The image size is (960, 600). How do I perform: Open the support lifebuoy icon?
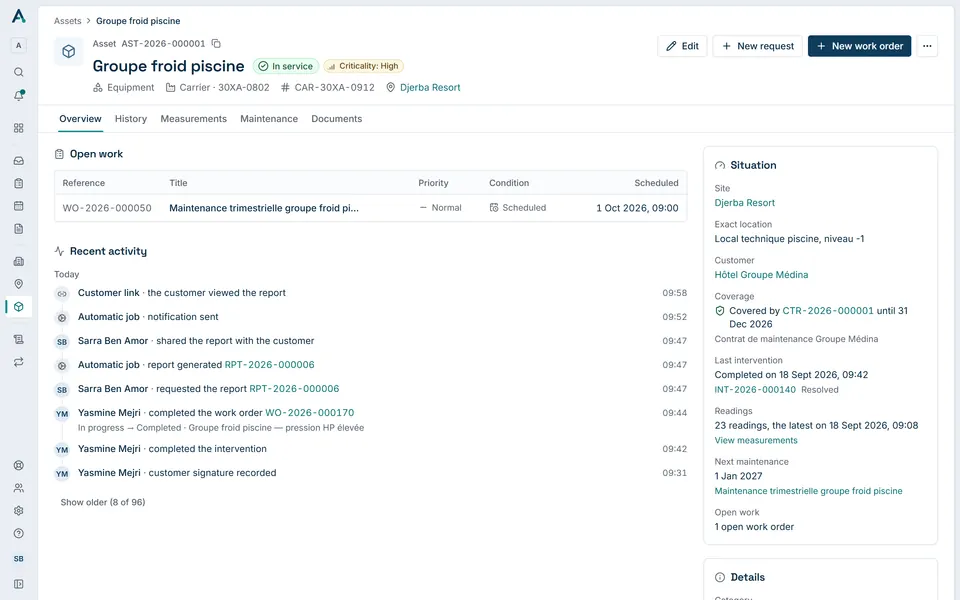coord(18,465)
